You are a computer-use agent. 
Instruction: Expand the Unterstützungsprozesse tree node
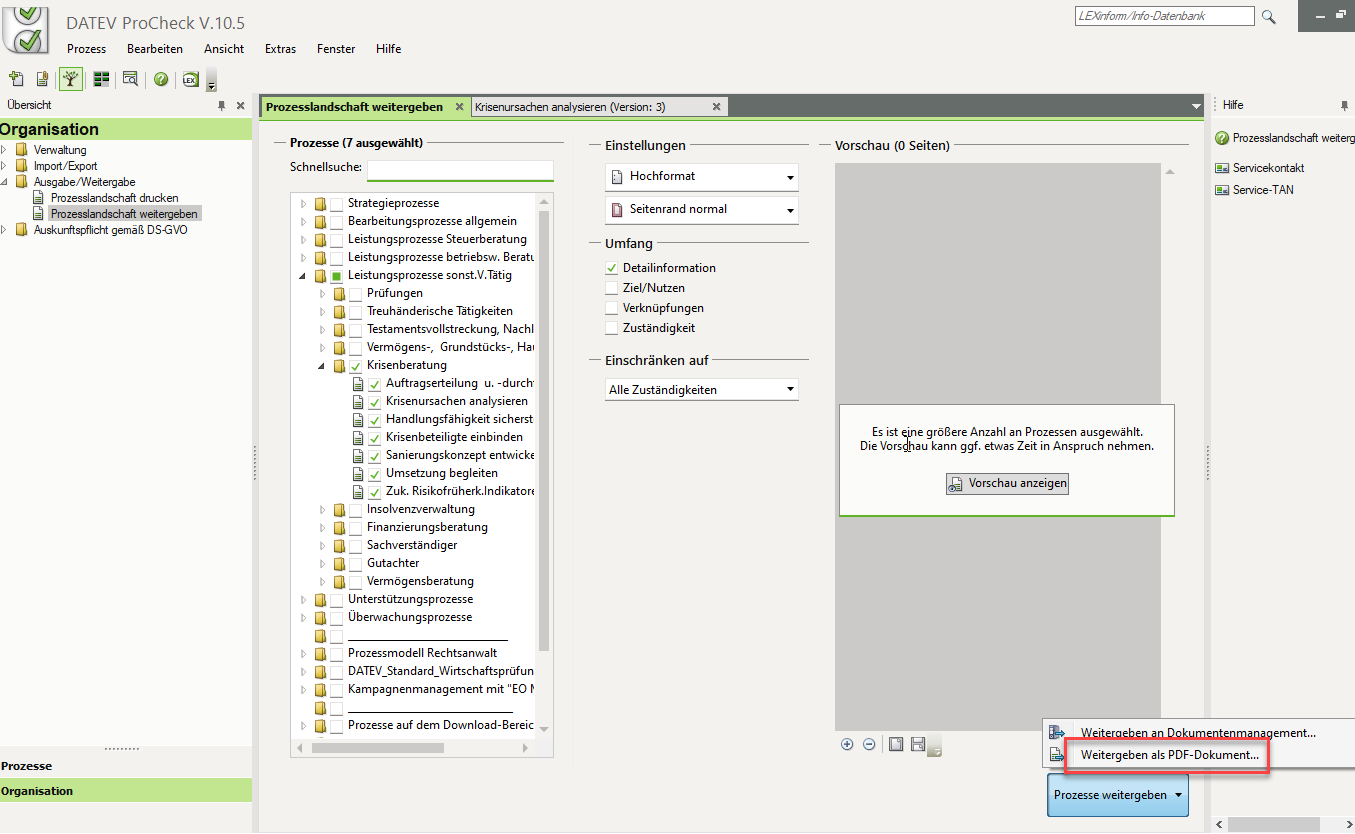click(x=304, y=600)
